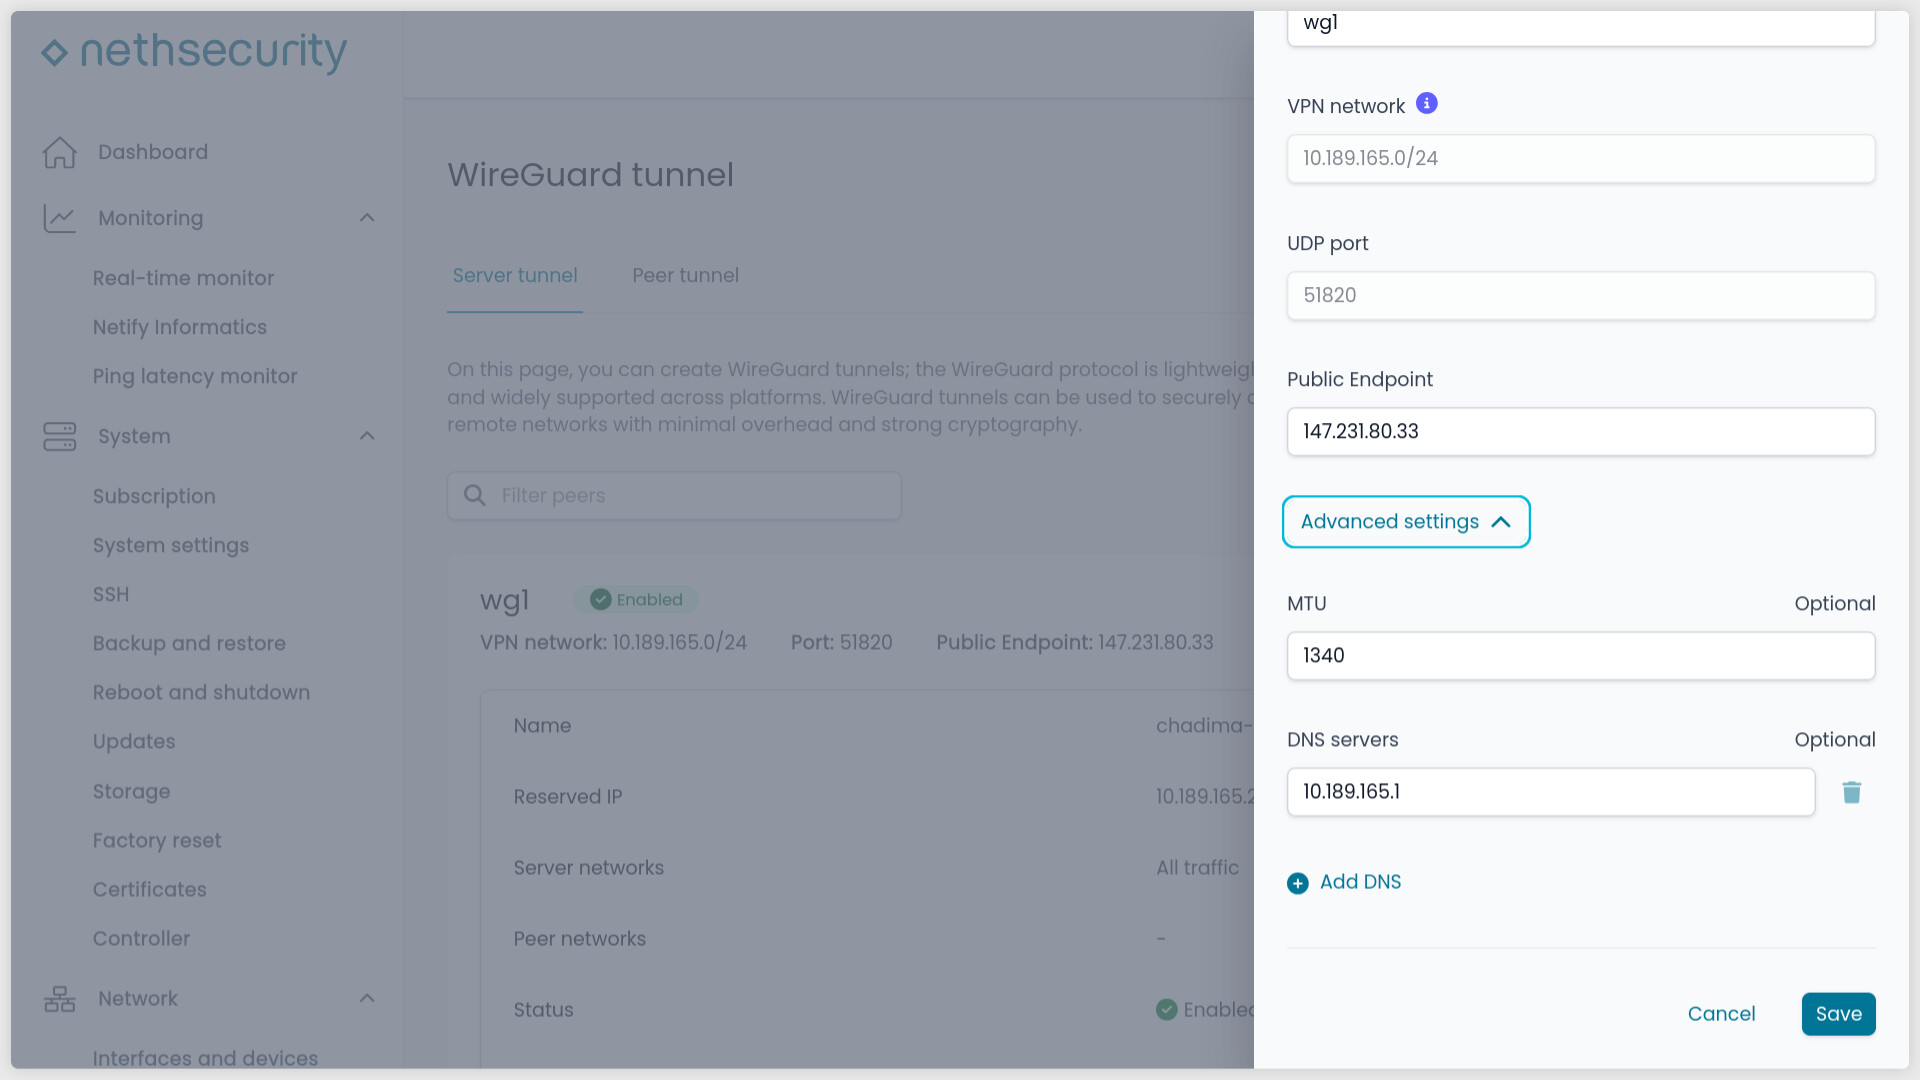Click the Dashboard home icon
Image resolution: width=1920 pixels, height=1080 pixels.
pos(60,152)
